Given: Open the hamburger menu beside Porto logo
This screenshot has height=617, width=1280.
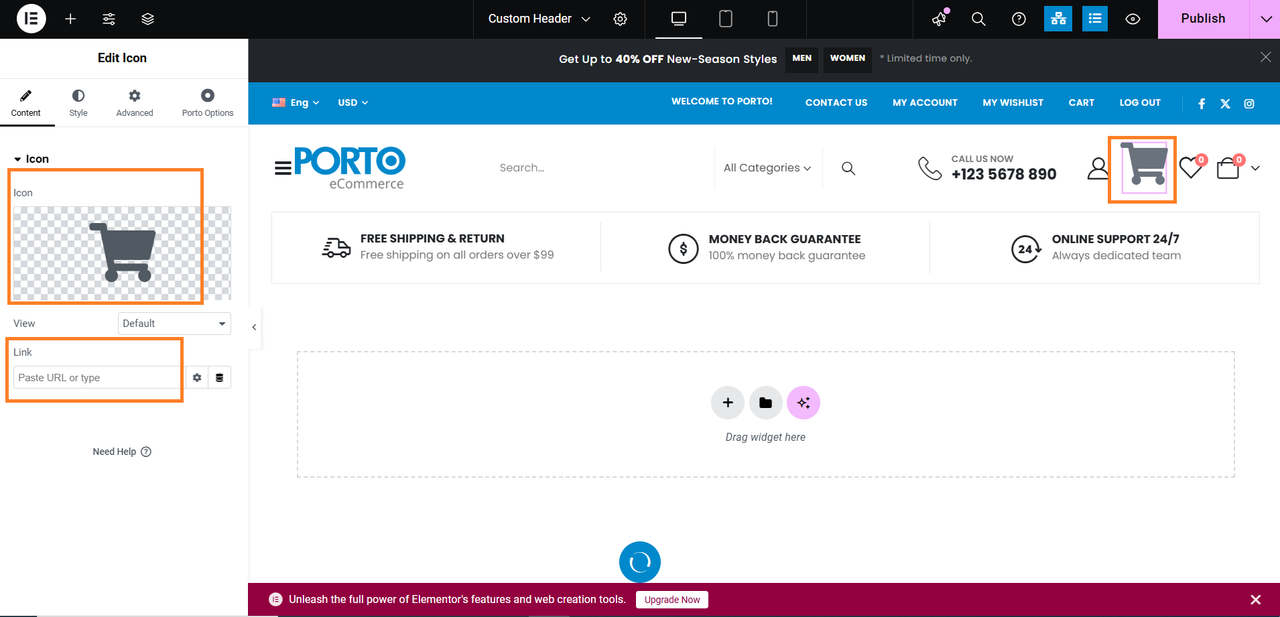Looking at the screenshot, I should point(283,168).
